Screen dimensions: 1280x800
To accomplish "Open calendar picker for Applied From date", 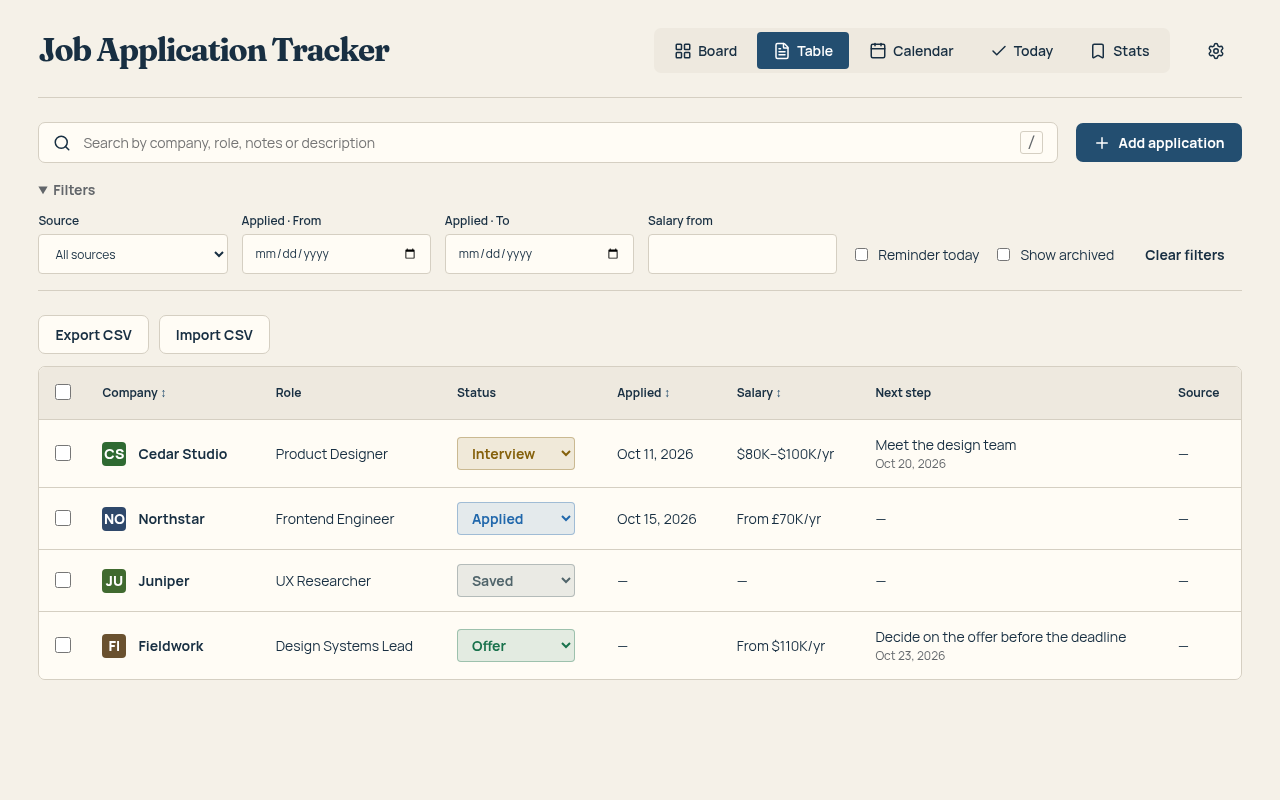I will (410, 254).
